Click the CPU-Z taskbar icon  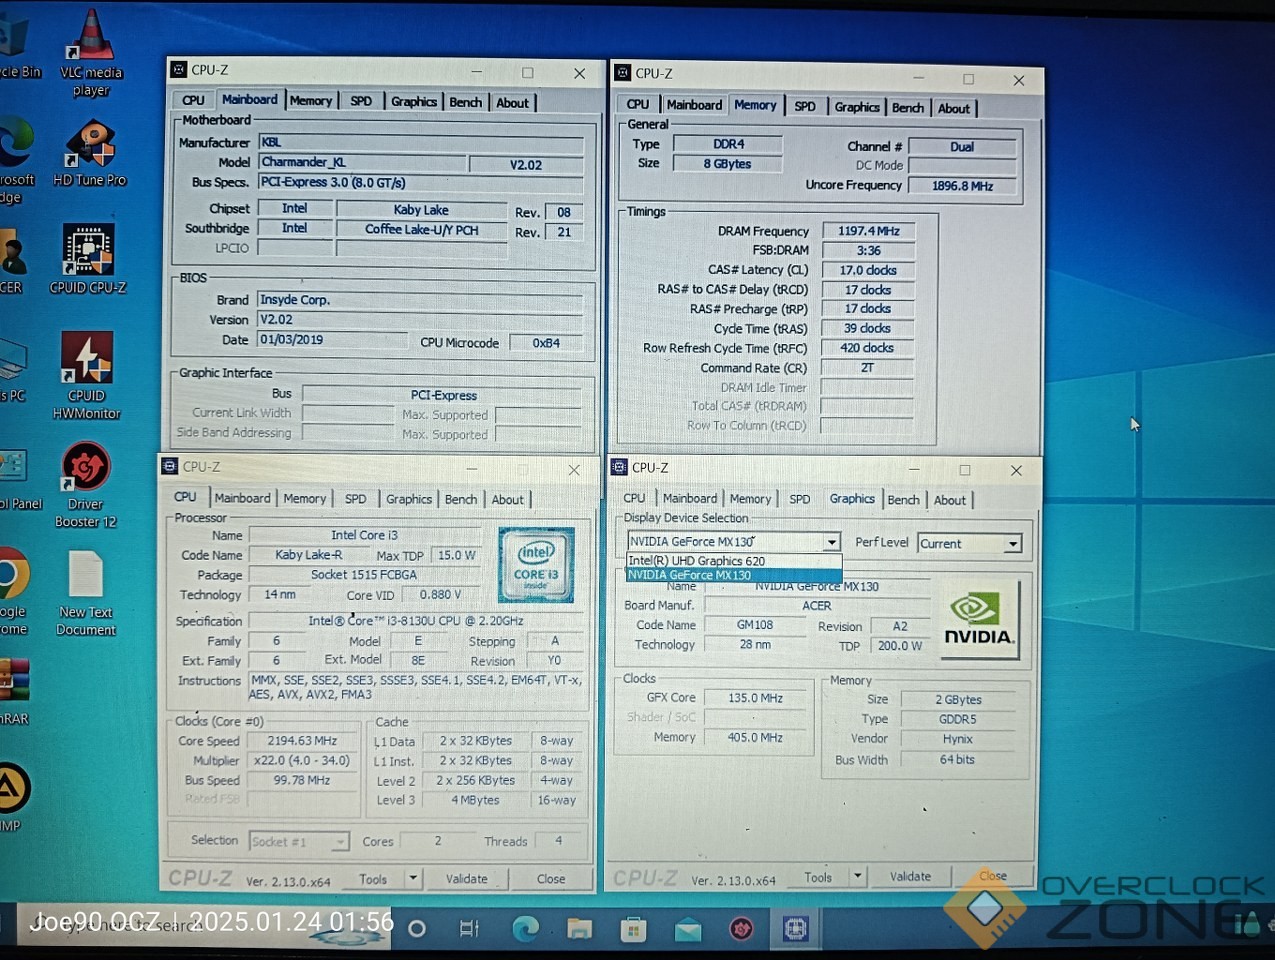point(796,929)
